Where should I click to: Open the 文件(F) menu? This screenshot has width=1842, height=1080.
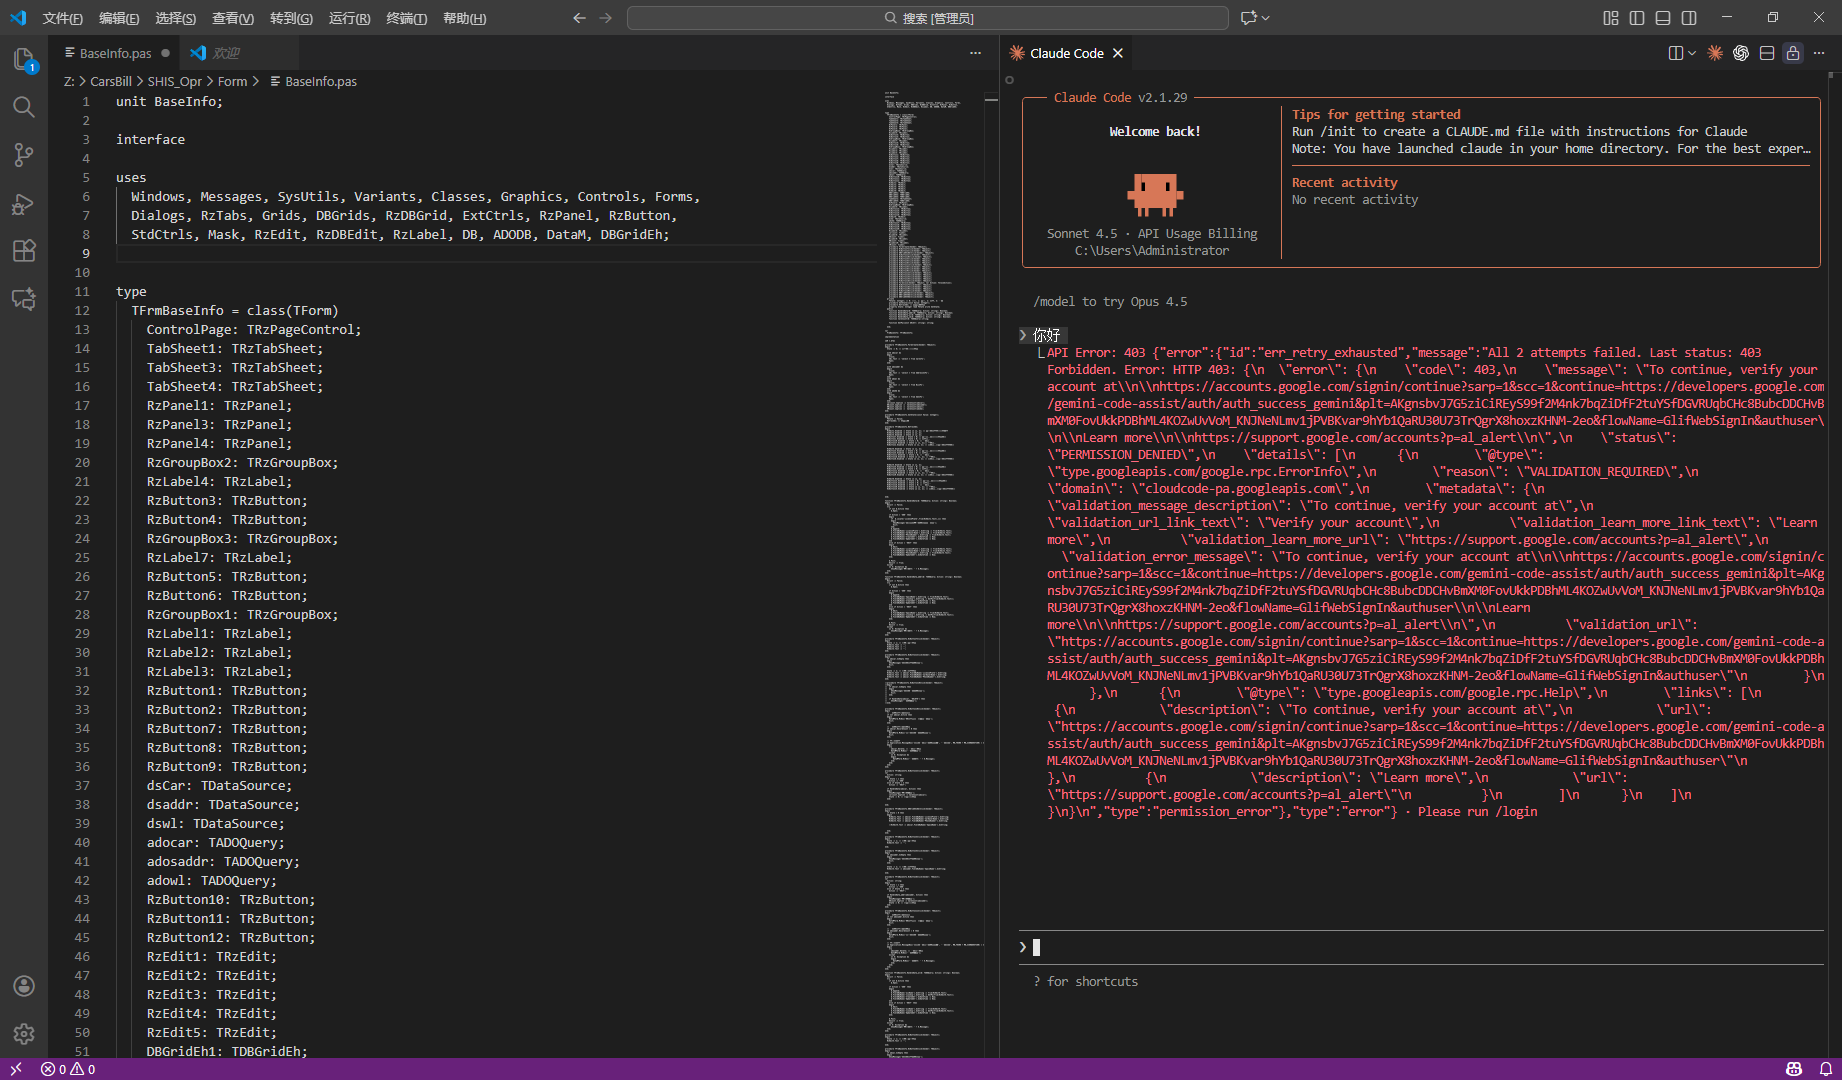click(62, 18)
